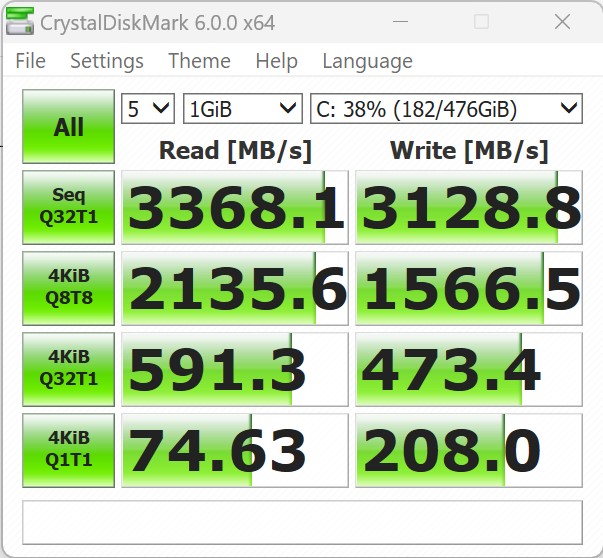Click the 4KiB Q32T1 read result 591.3
The width and height of the screenshot is (603, 558).
(235, 369)
